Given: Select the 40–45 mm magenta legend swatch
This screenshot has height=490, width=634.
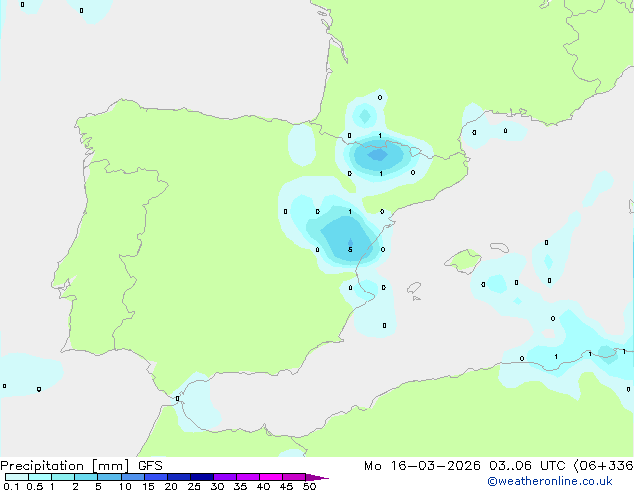Looking at the screenshot, I should (x=271, y=477).
